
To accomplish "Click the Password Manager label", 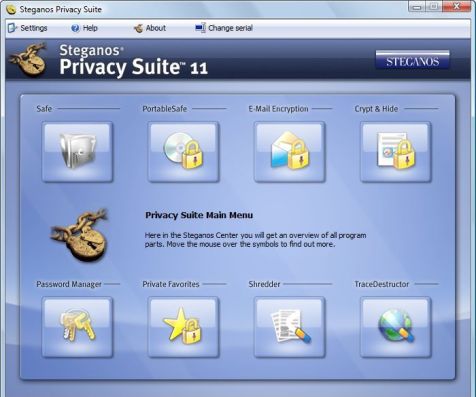I will (69, 284).
